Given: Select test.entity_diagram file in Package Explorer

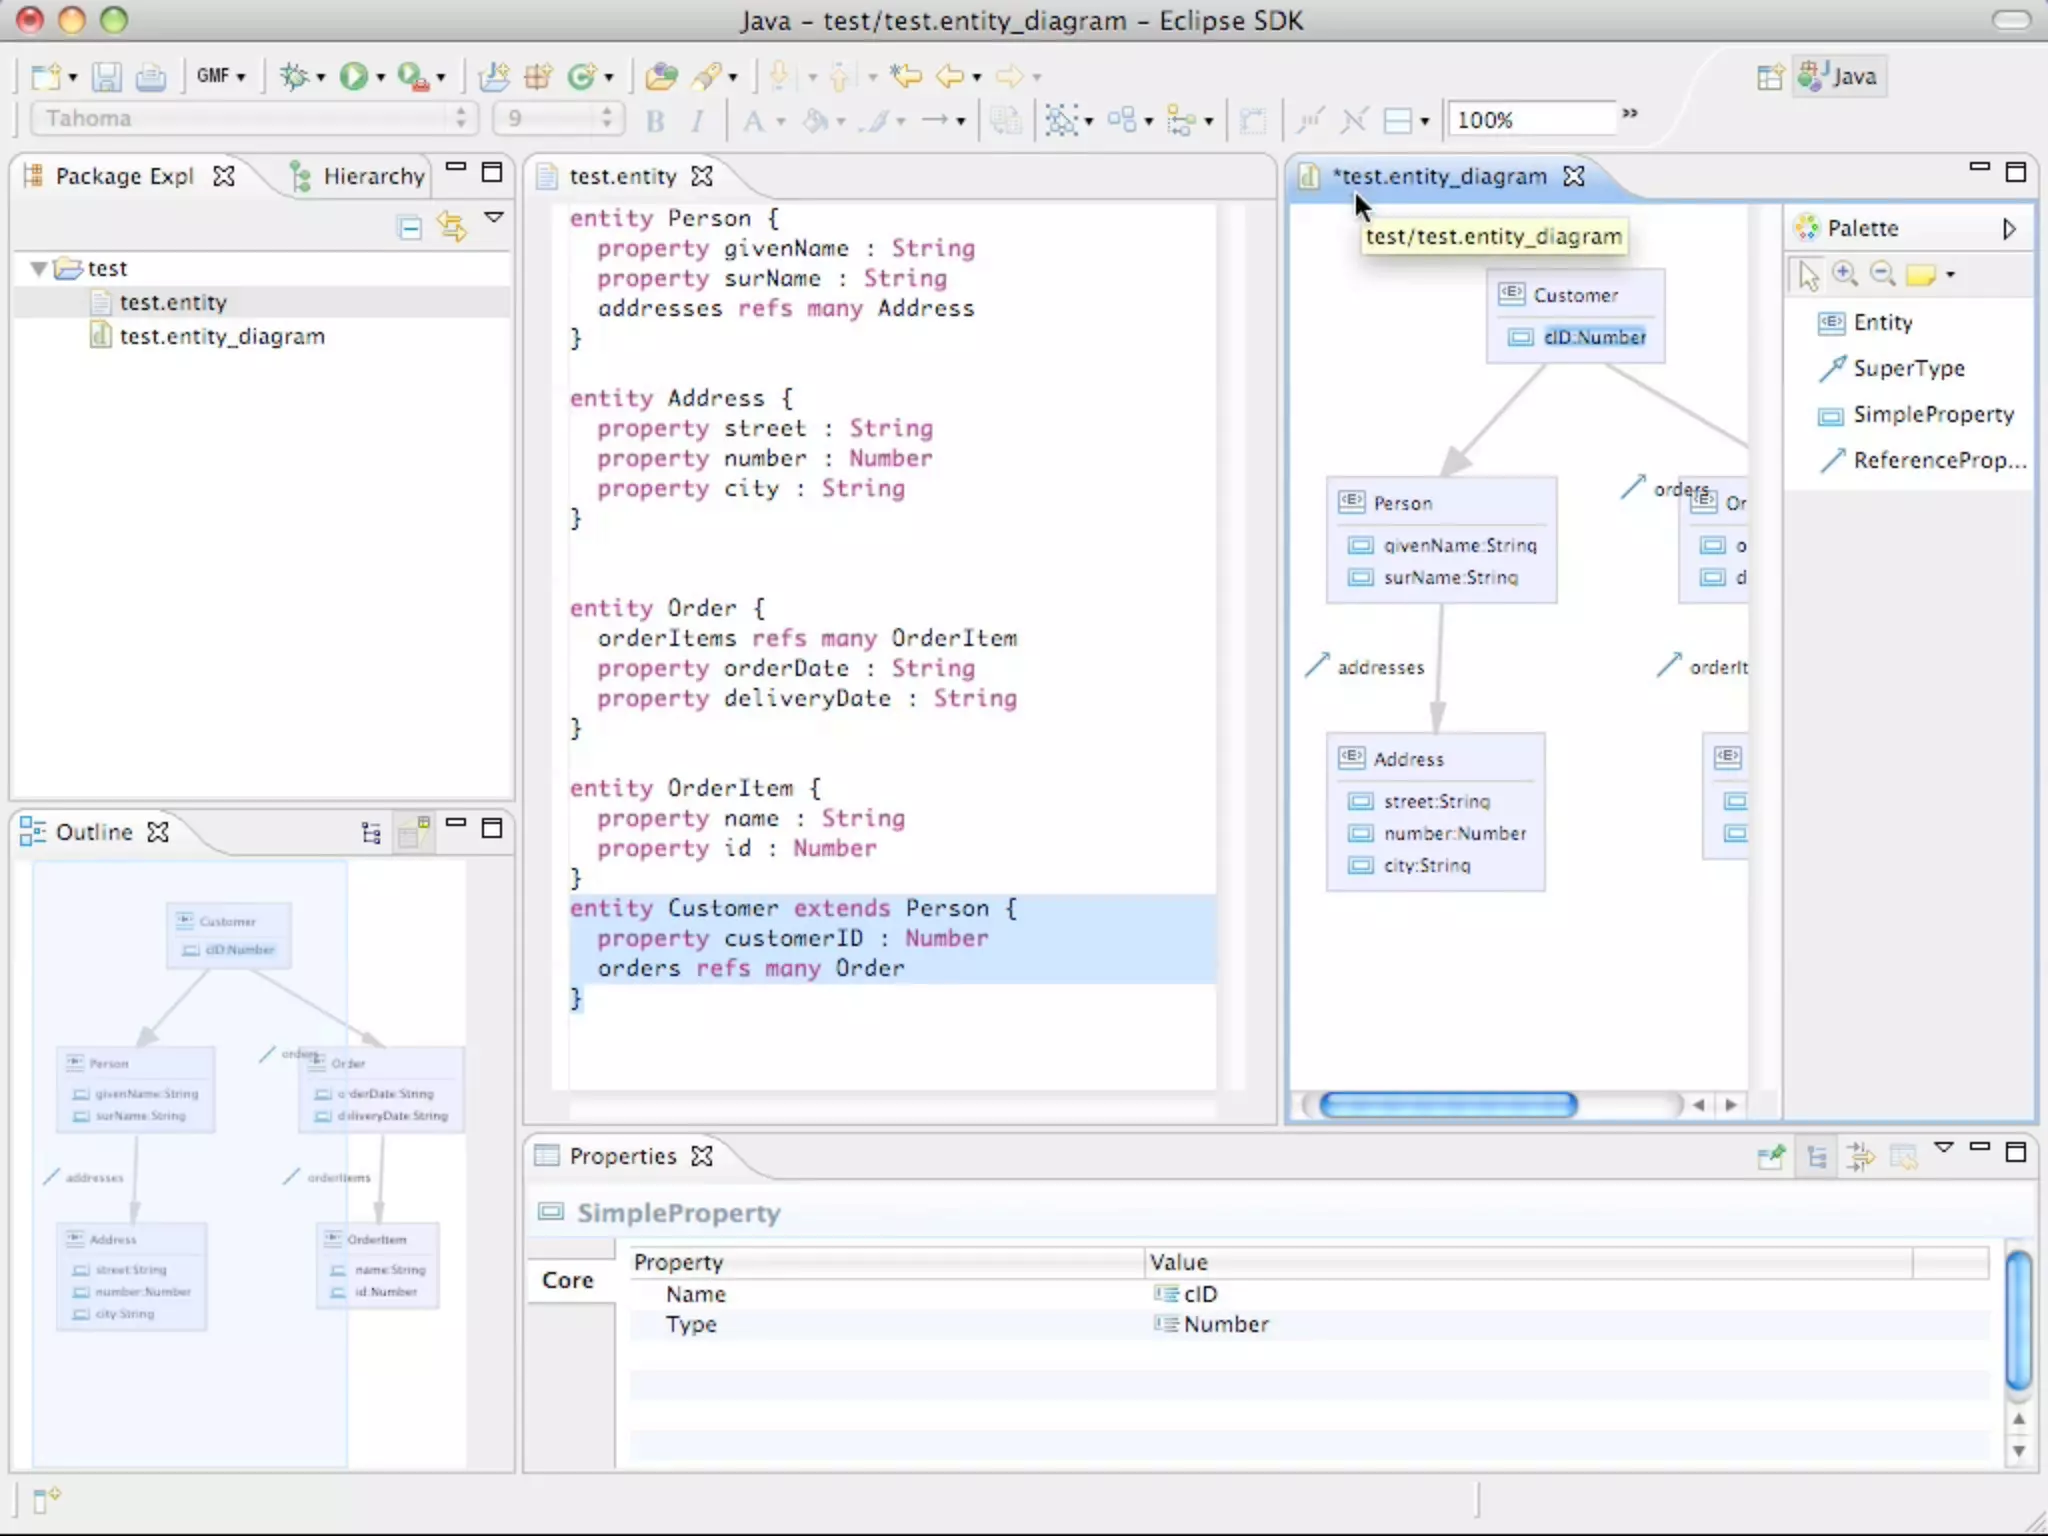Looking at the screenshot, I should pos(222,336).
